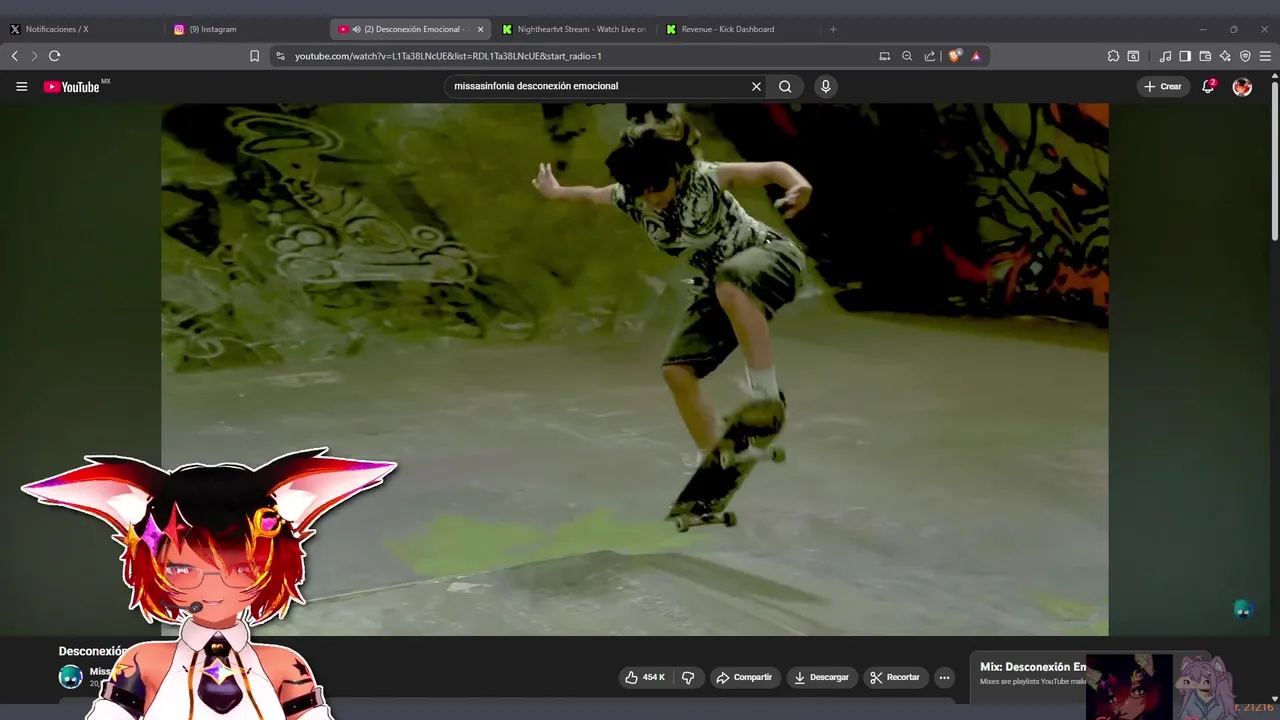1280x720 pixels.
Task: Clear the YouTube search box text
Action: (x=756, y=86)
